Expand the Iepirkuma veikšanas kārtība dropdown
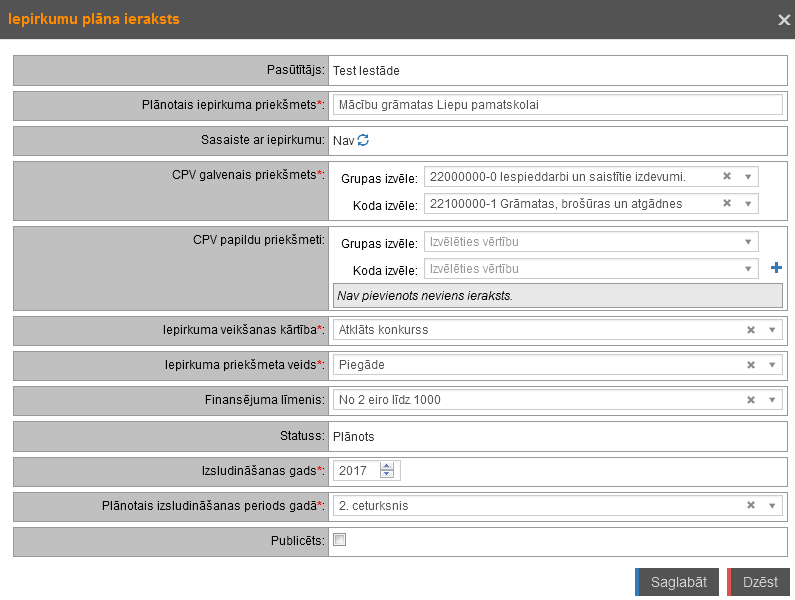 click(771, 330)
